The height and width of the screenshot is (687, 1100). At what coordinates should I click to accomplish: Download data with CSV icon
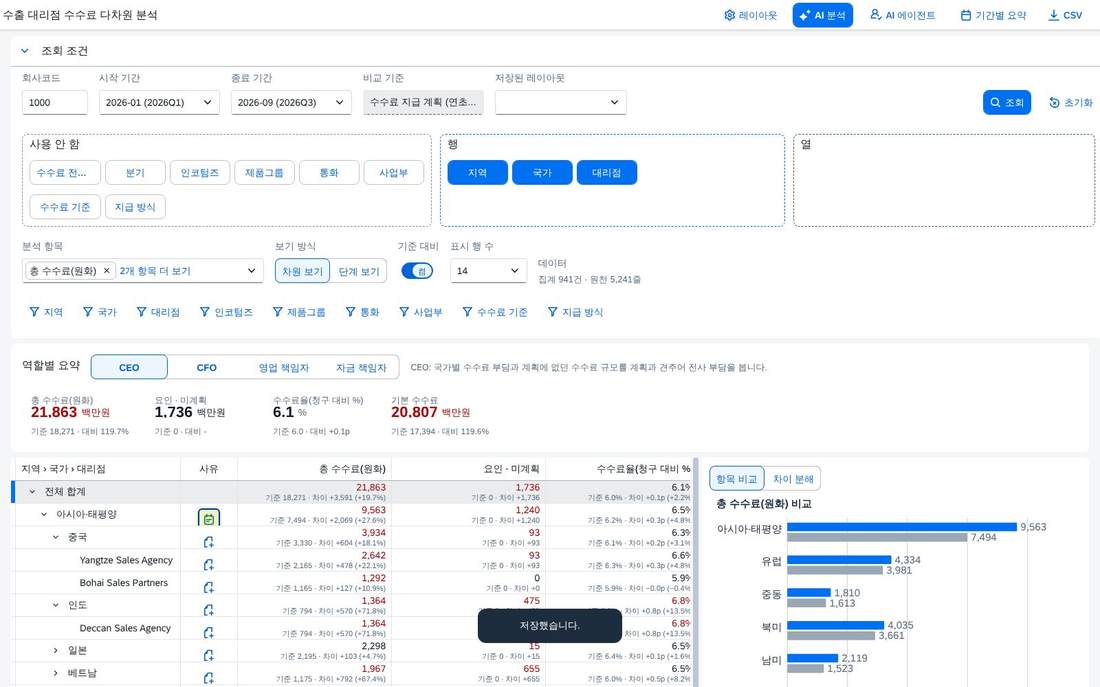(x=1054, y=15)
